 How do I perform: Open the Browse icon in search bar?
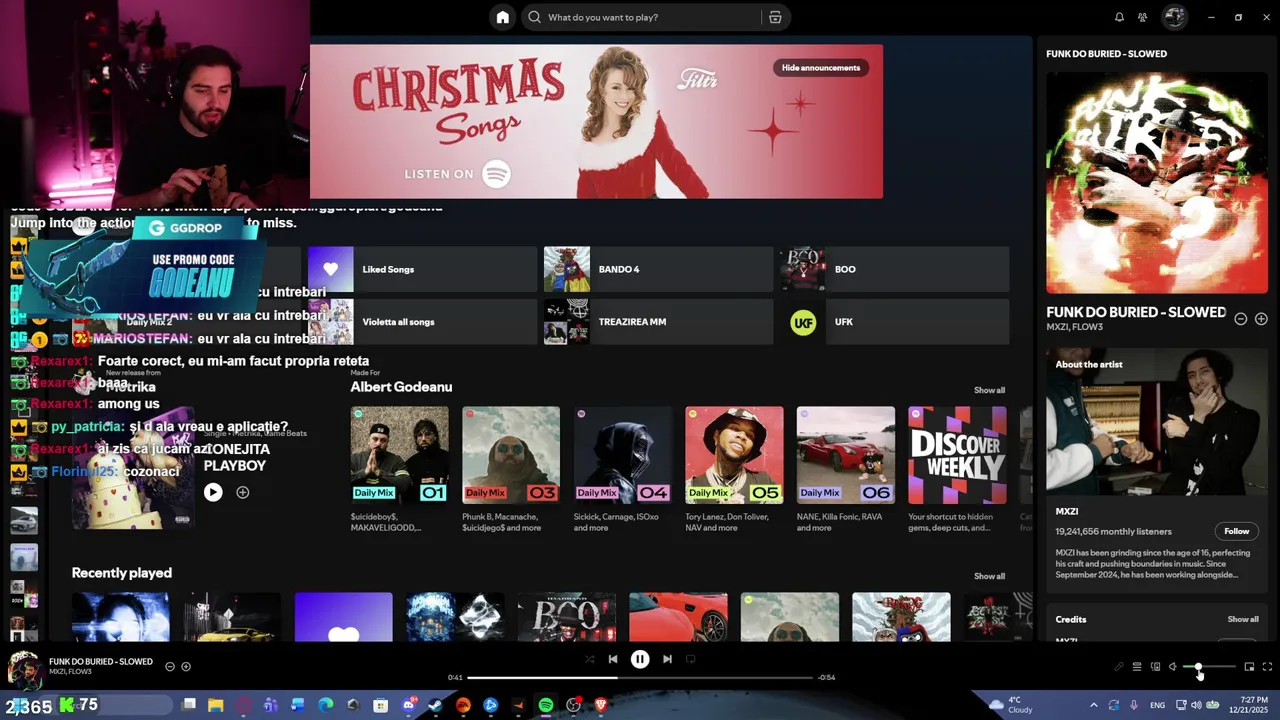tap(775, 17)
